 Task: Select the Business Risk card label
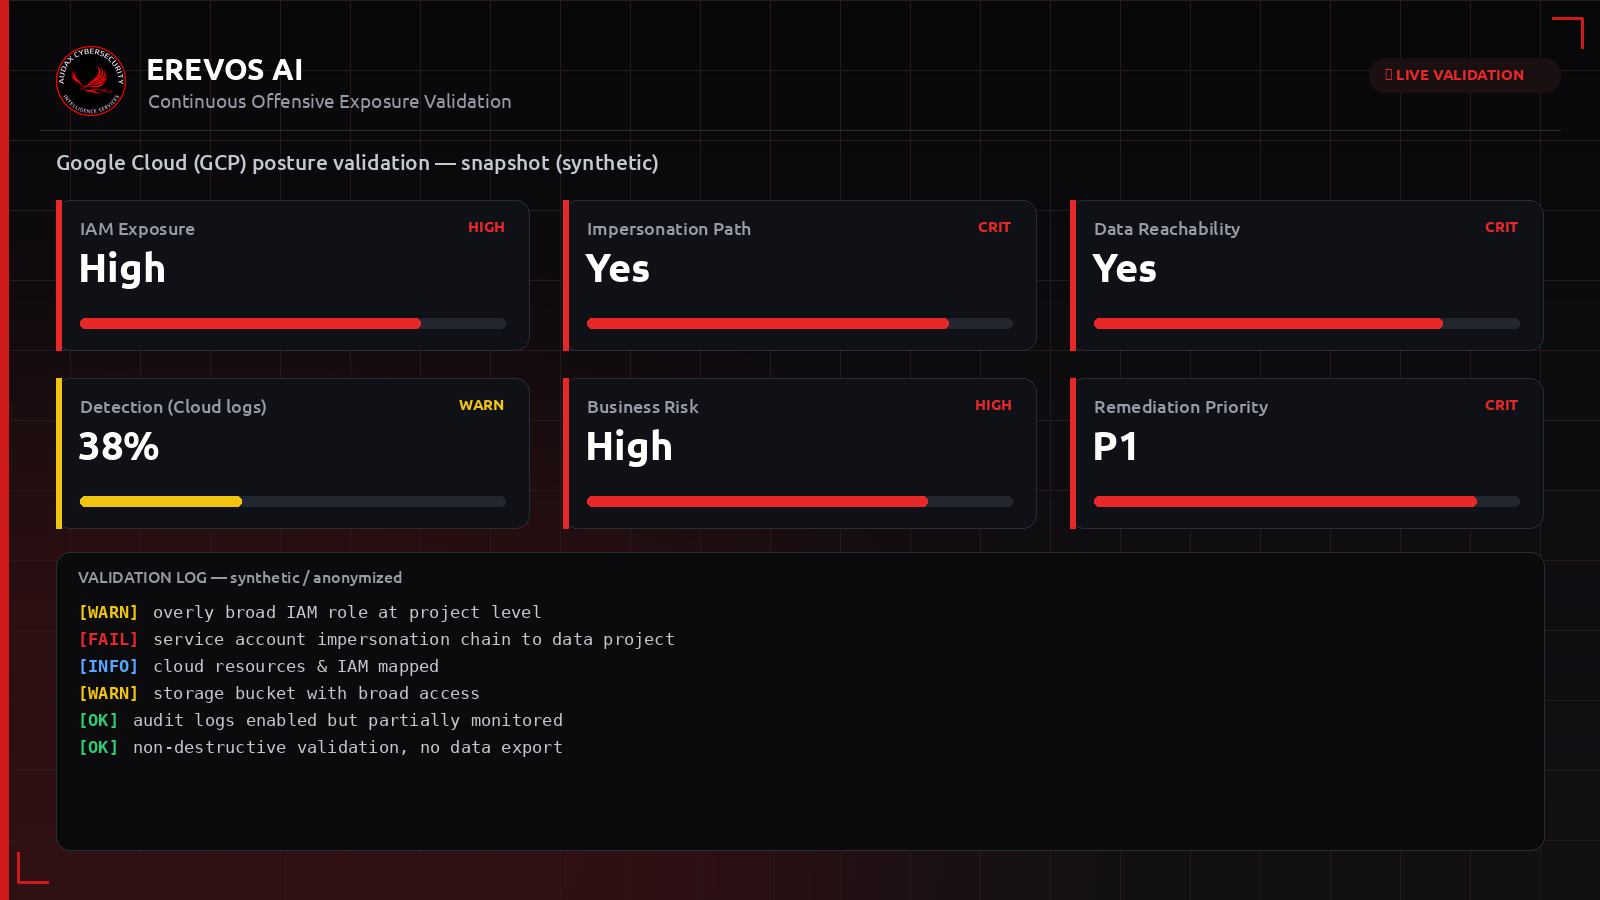point(643,407)
